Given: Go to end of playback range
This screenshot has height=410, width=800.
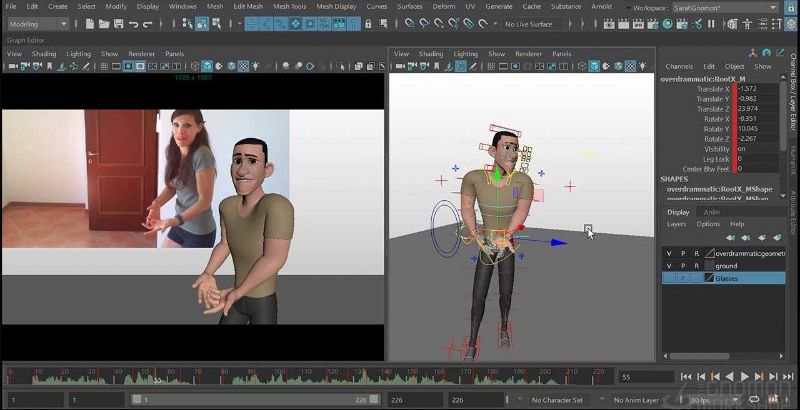Looking at the screenshot, I should coord(788,377).
